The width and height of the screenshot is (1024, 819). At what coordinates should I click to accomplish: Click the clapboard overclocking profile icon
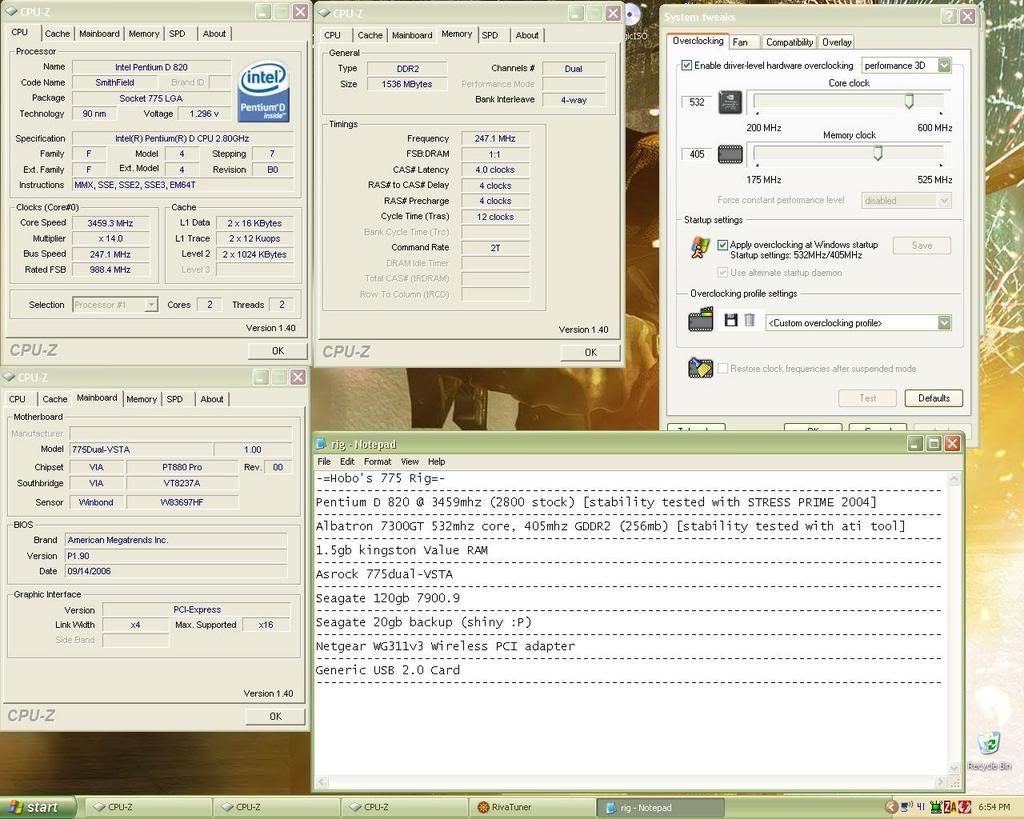(701, 320)
